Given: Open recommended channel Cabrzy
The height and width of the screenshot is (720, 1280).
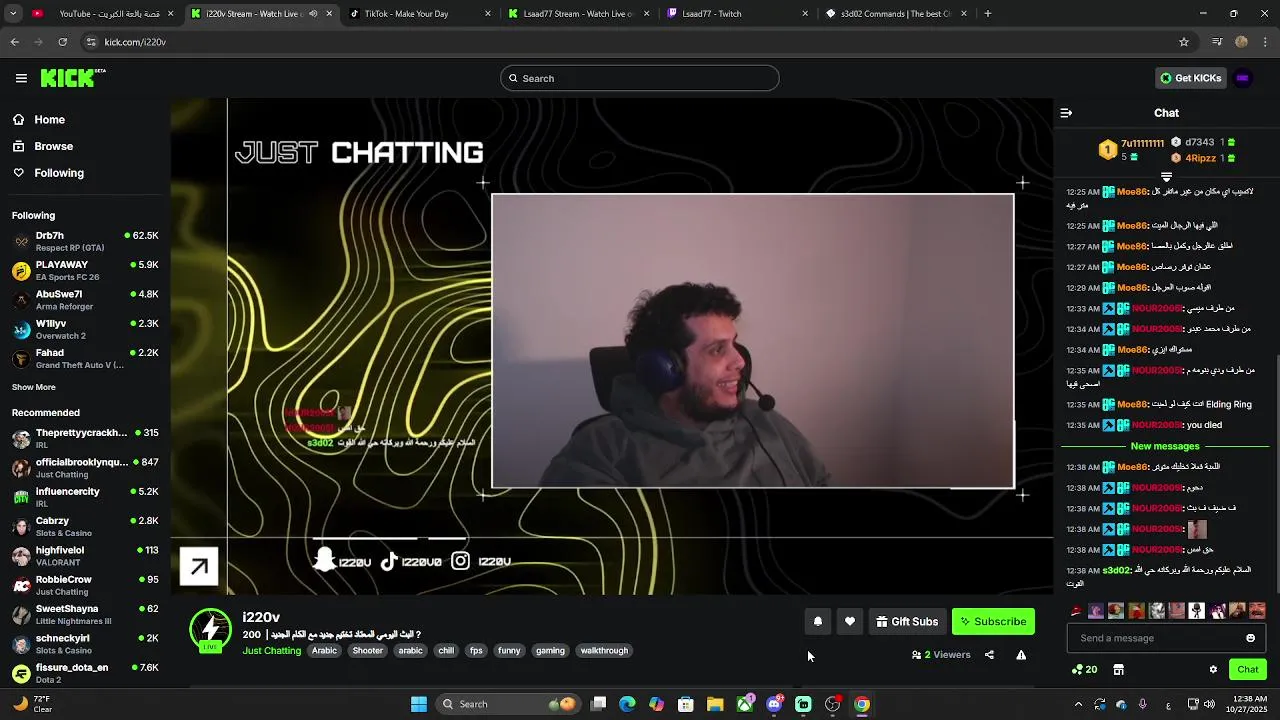Looking at the screenshot, I should pyautogui.click(x=85, y=526).
